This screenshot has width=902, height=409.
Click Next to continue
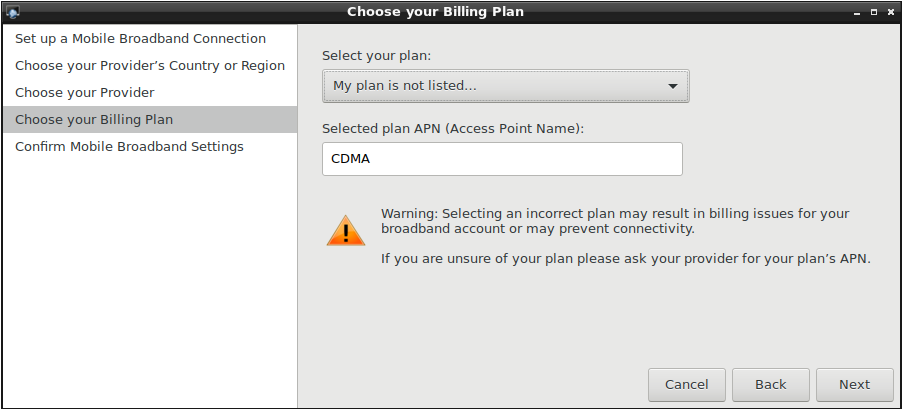[854, 385]
